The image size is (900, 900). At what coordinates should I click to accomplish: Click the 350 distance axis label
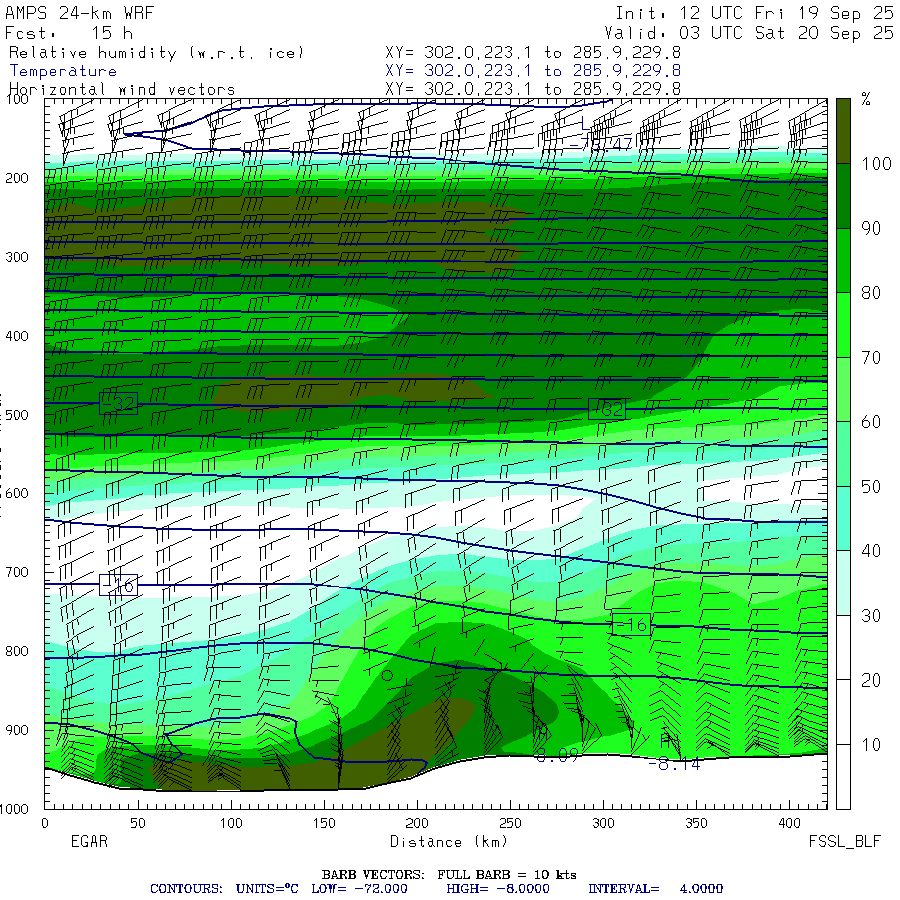(696, 823)
